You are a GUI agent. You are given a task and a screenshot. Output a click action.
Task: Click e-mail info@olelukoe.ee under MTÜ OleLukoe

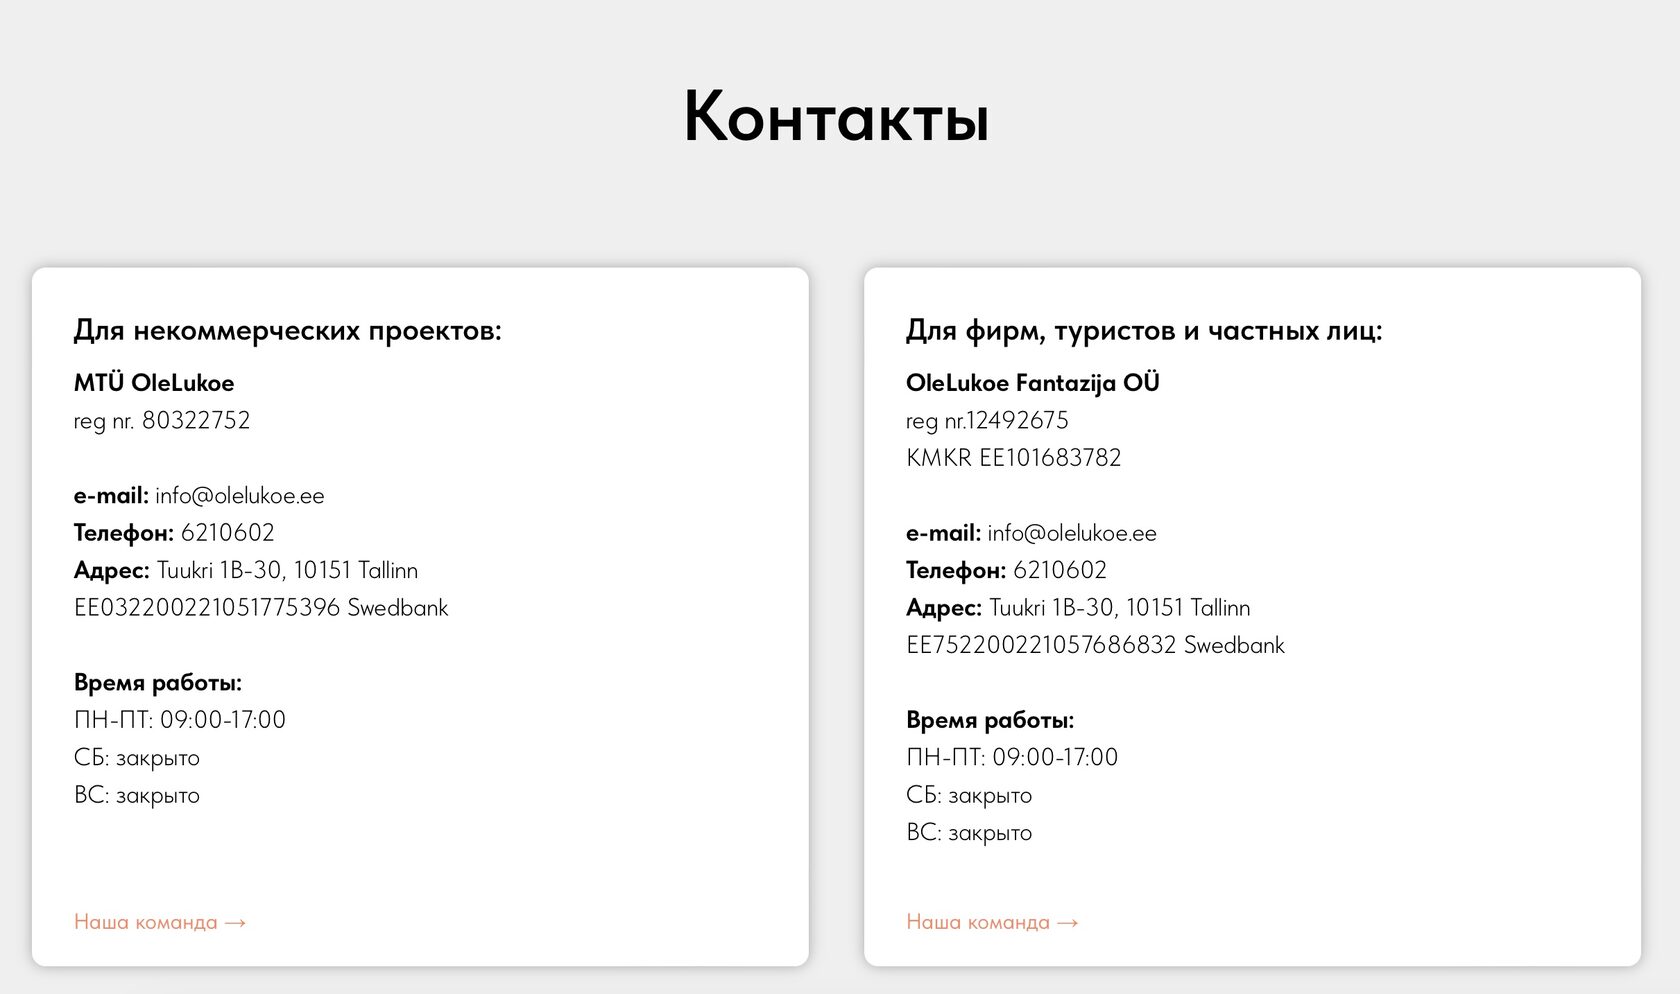240,496
